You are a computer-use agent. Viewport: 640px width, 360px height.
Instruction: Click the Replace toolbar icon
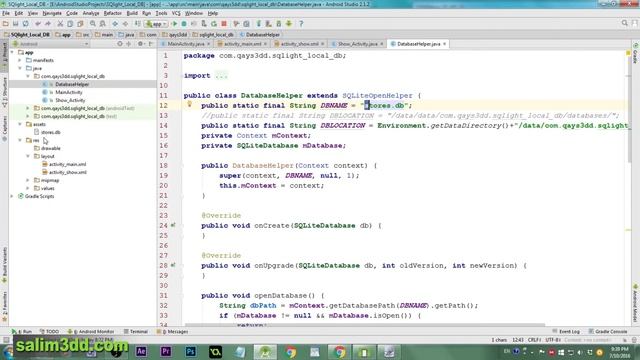pos(102,24)
